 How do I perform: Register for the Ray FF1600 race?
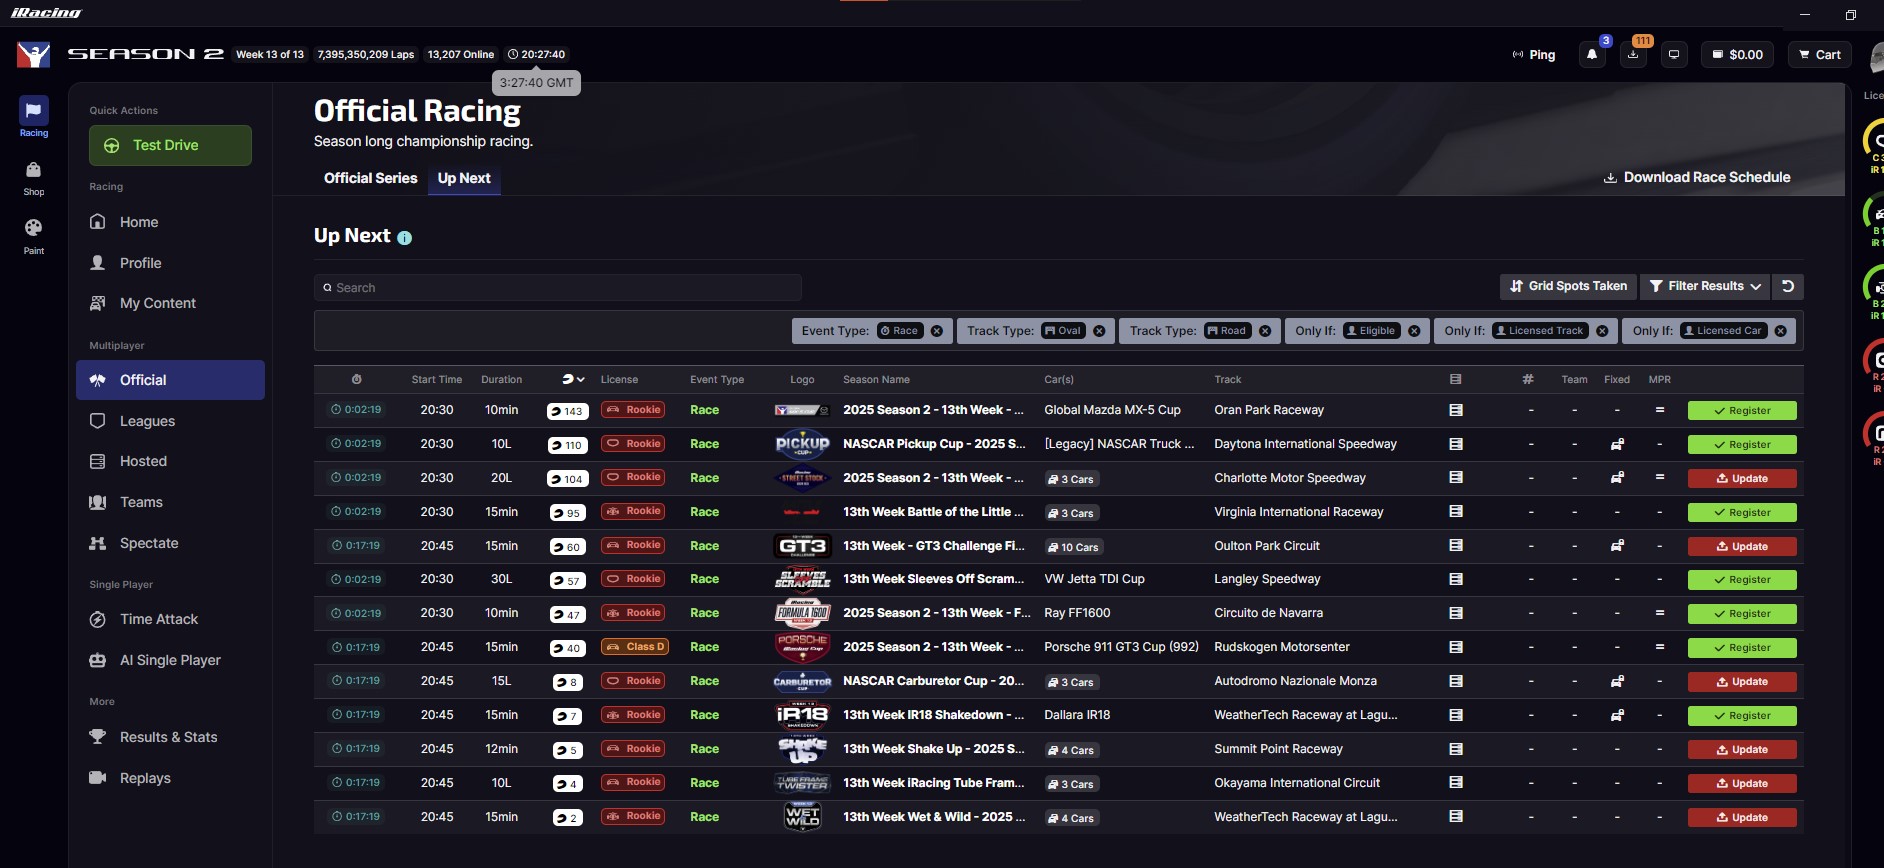coord(1742,613)
